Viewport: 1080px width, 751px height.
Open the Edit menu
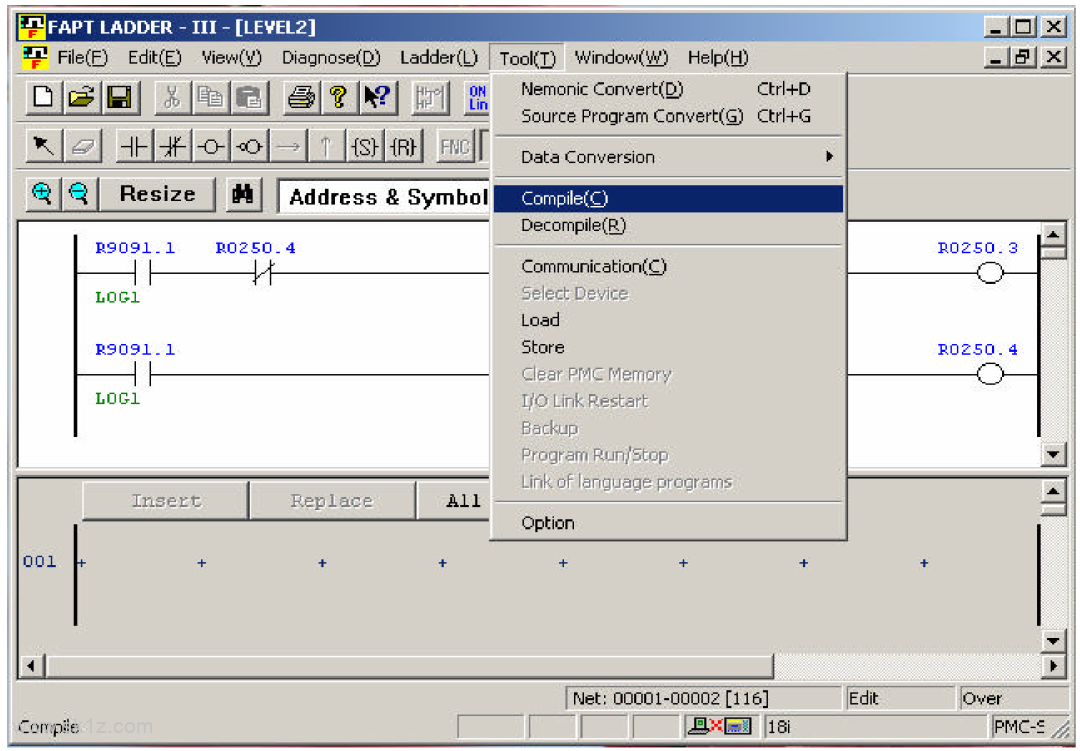click(154, 58)
